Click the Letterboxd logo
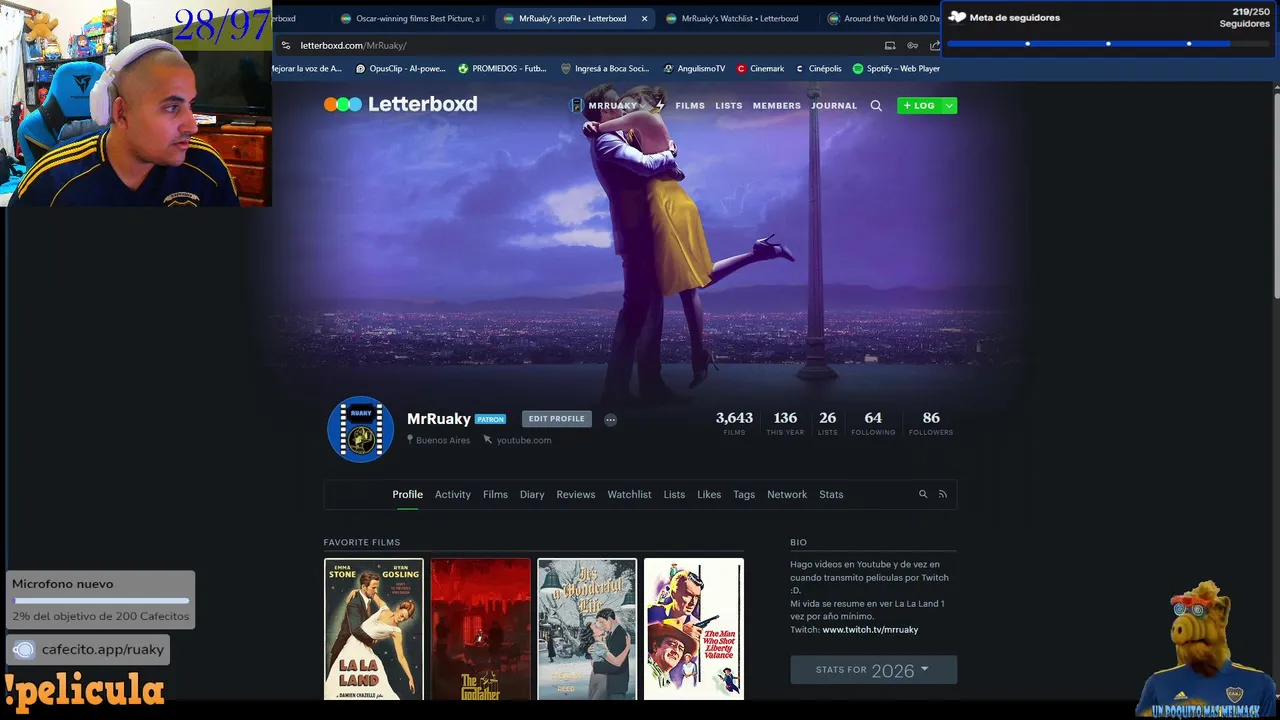The image size is (1280, 720). (400, 104)
